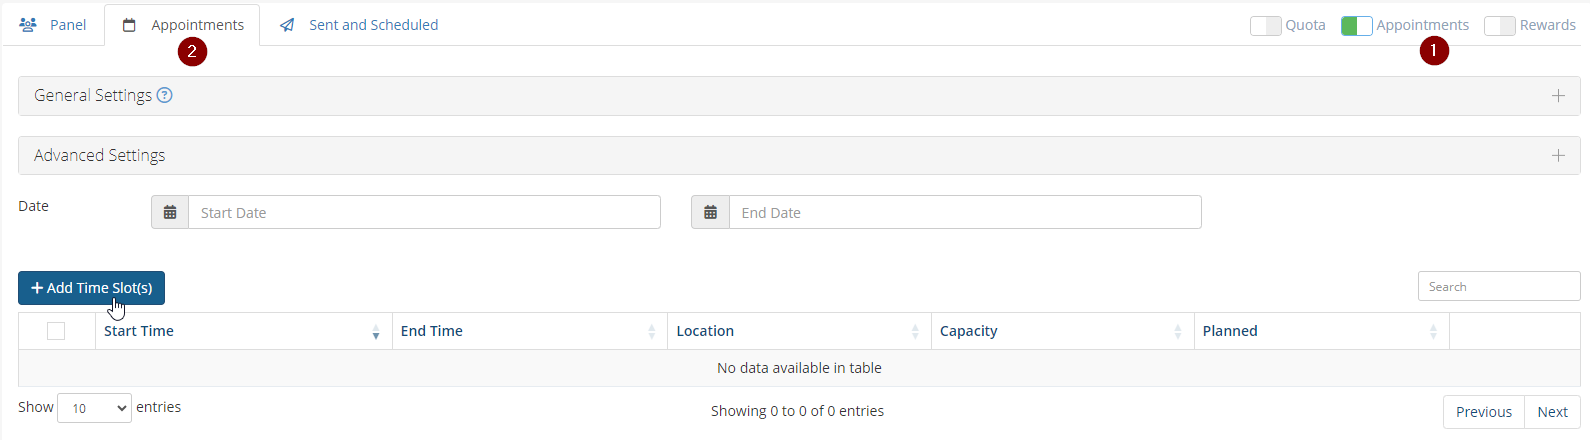Click the table Search field
The image size is (1590, 440).
[1498, 287]
